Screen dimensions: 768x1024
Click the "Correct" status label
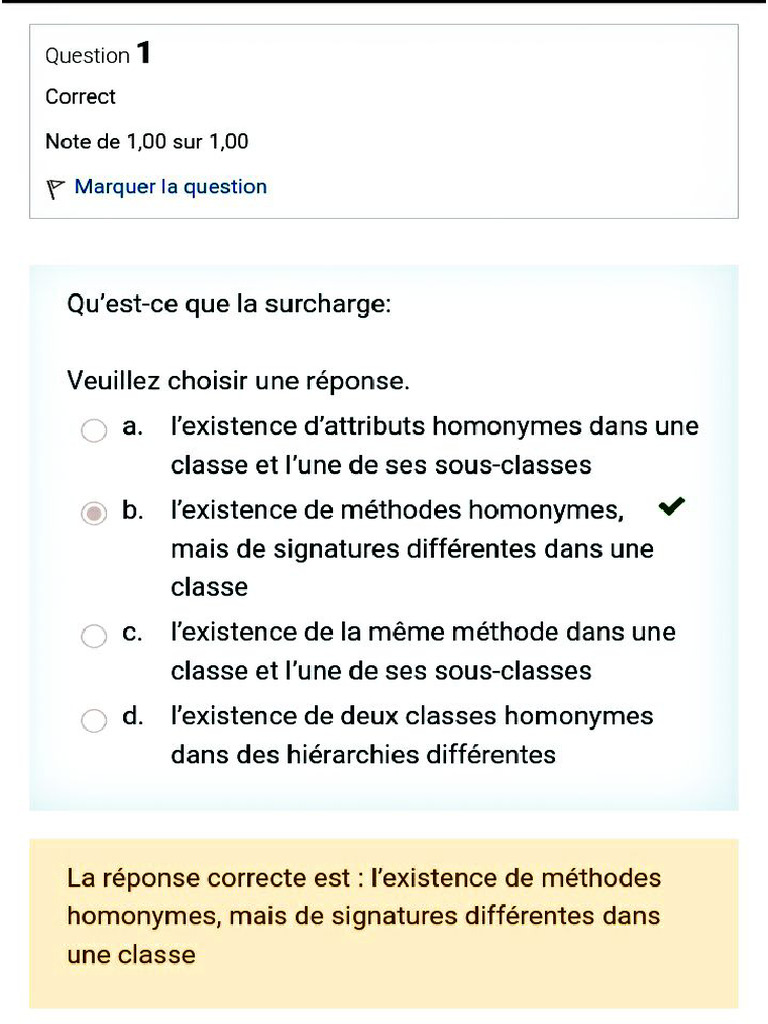(x=80, y=97)
